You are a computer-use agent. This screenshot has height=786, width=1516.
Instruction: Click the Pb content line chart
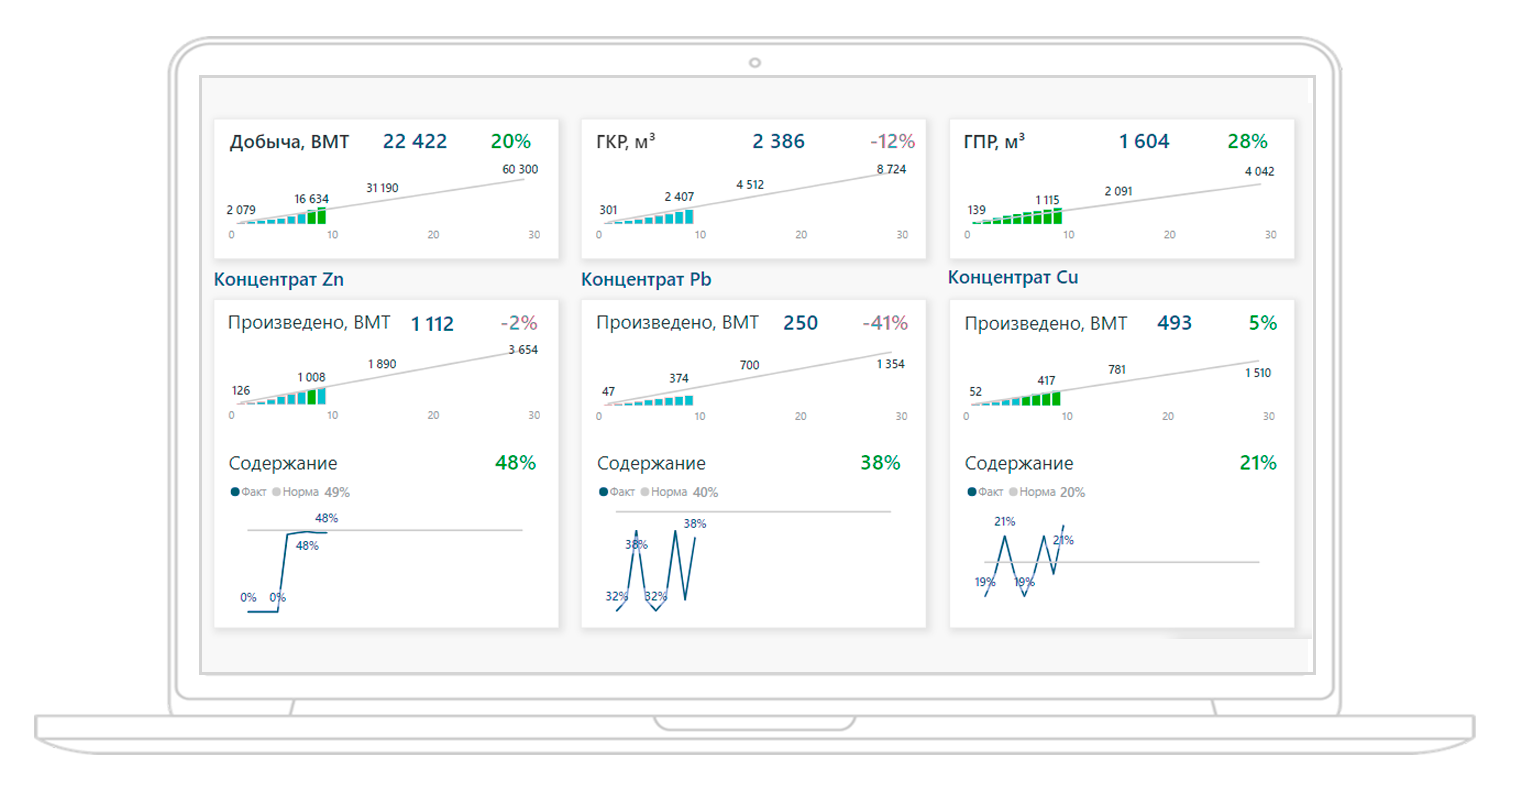752,560
